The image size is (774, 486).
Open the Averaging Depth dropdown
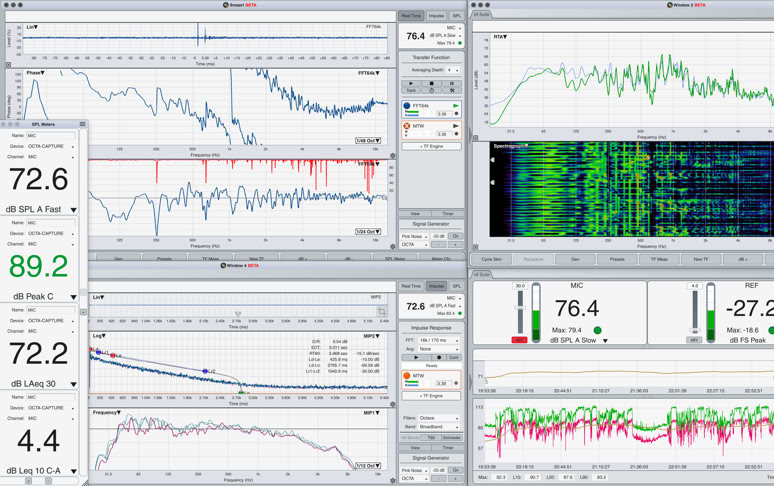pyautogui.click(x=453, y=70)
